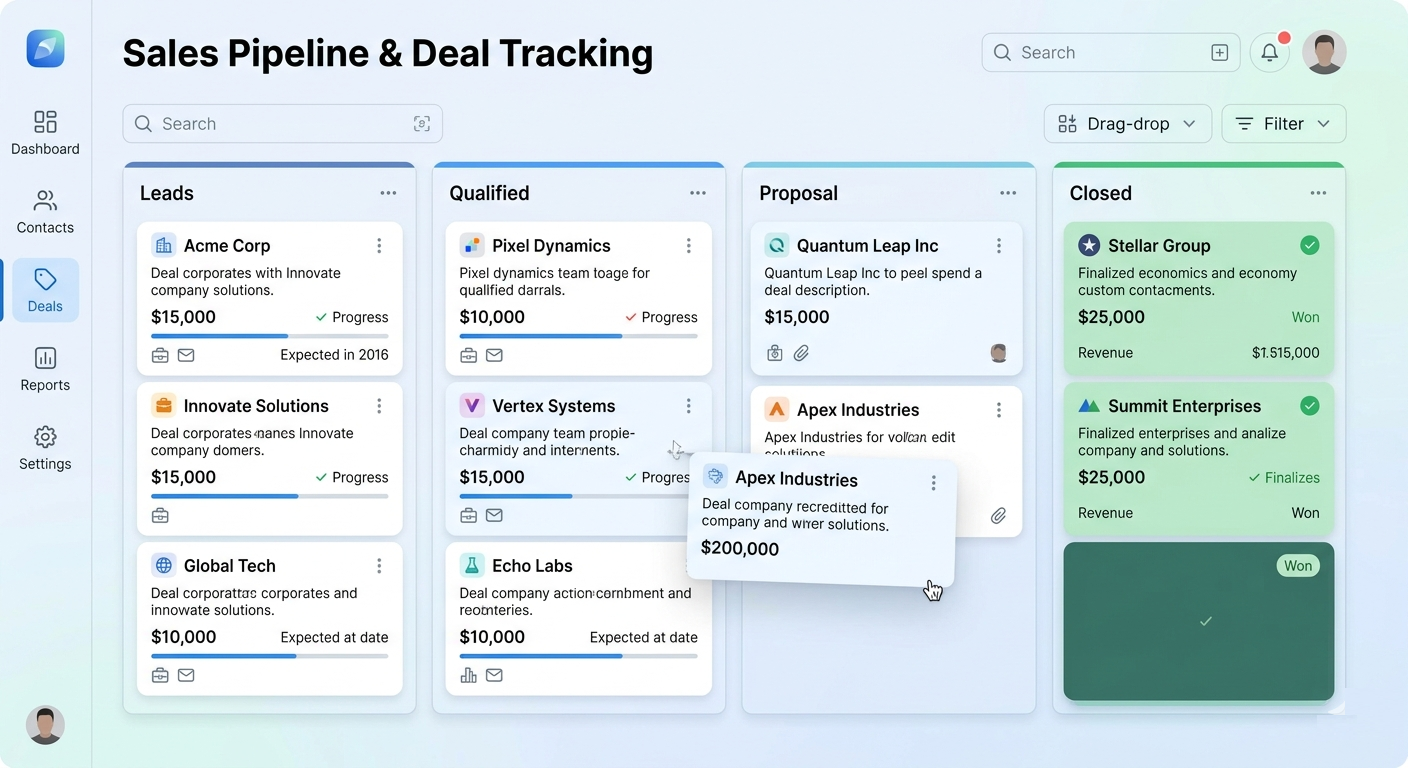The width and height of the screenshot is (1408, 768).
Task: Click the envelope icon on Pixel Dynamics card
Action: (493, 354)
